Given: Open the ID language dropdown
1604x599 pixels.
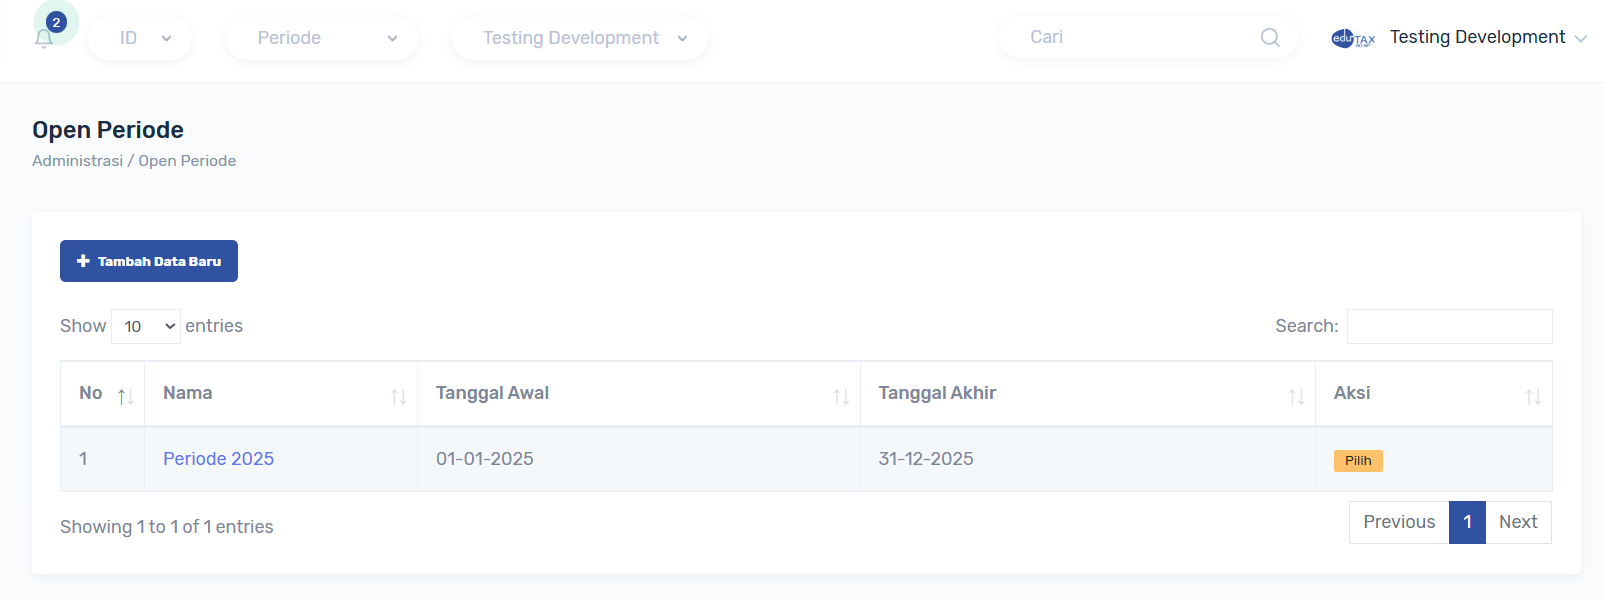Looking at the screenshot, I should (x=141, y=38).
